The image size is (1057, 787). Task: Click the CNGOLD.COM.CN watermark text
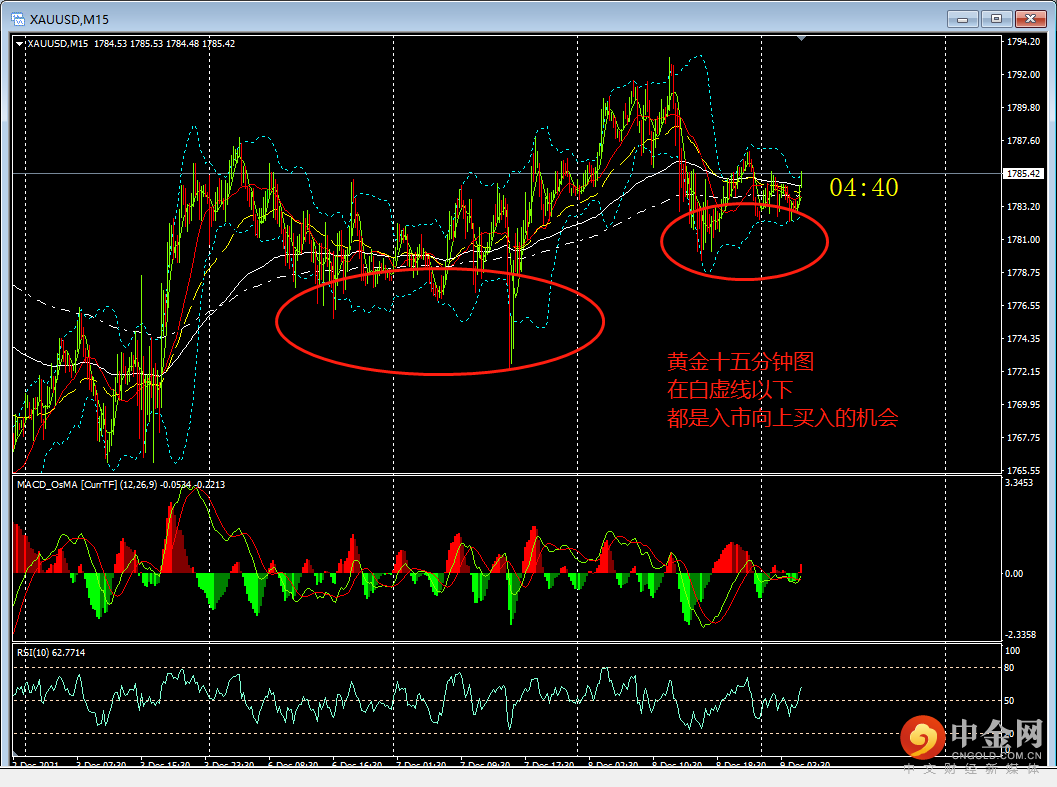[996, 756]
